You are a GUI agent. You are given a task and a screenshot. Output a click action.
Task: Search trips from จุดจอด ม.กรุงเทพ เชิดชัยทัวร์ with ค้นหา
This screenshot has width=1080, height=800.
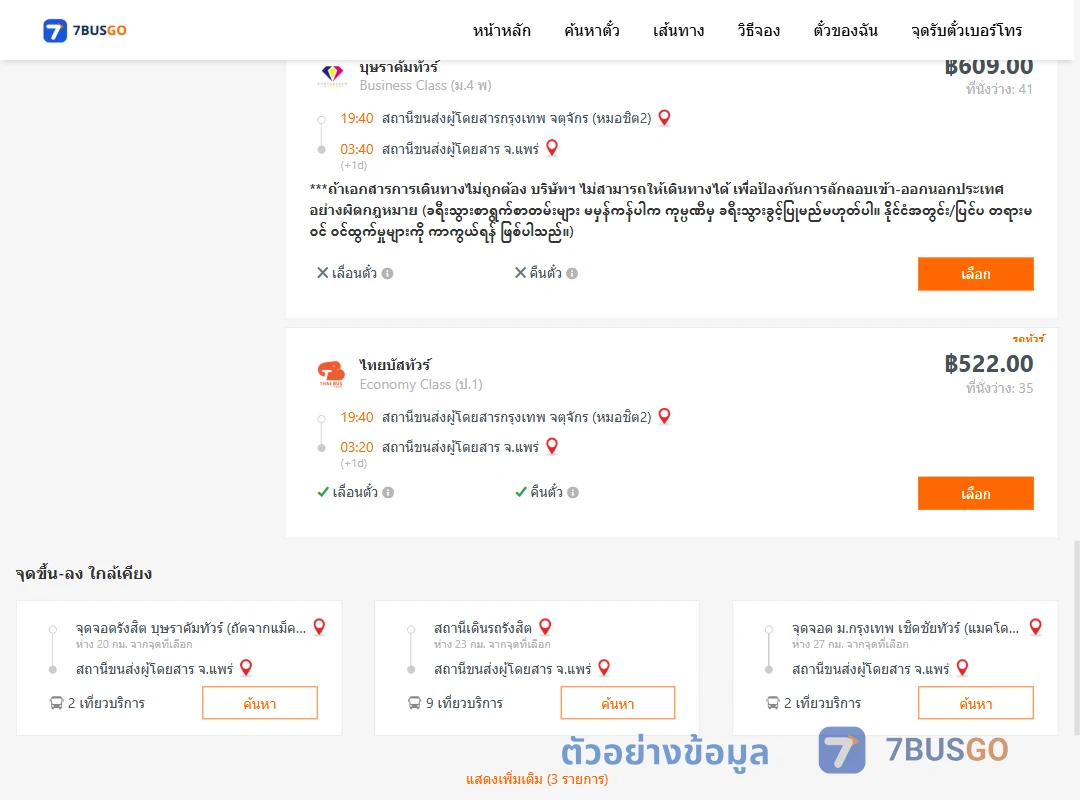click(976, 703)
